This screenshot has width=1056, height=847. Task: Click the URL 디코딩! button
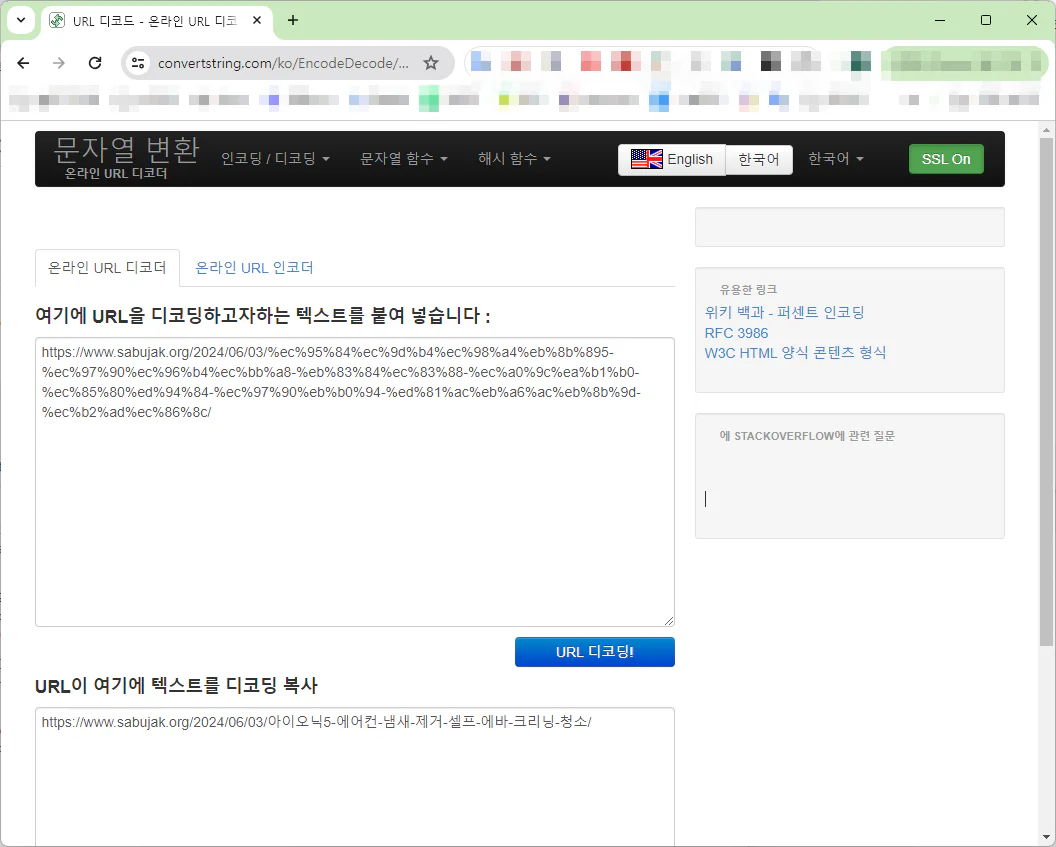pos(594,651)
